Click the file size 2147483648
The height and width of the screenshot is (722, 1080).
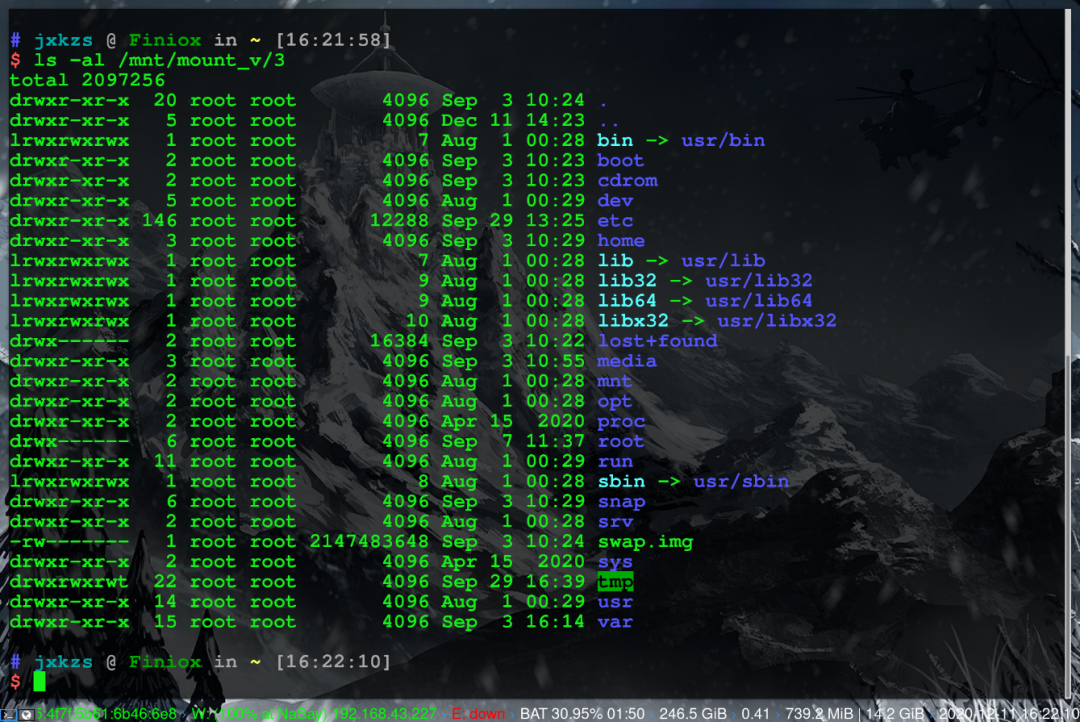tap(369, 542)
